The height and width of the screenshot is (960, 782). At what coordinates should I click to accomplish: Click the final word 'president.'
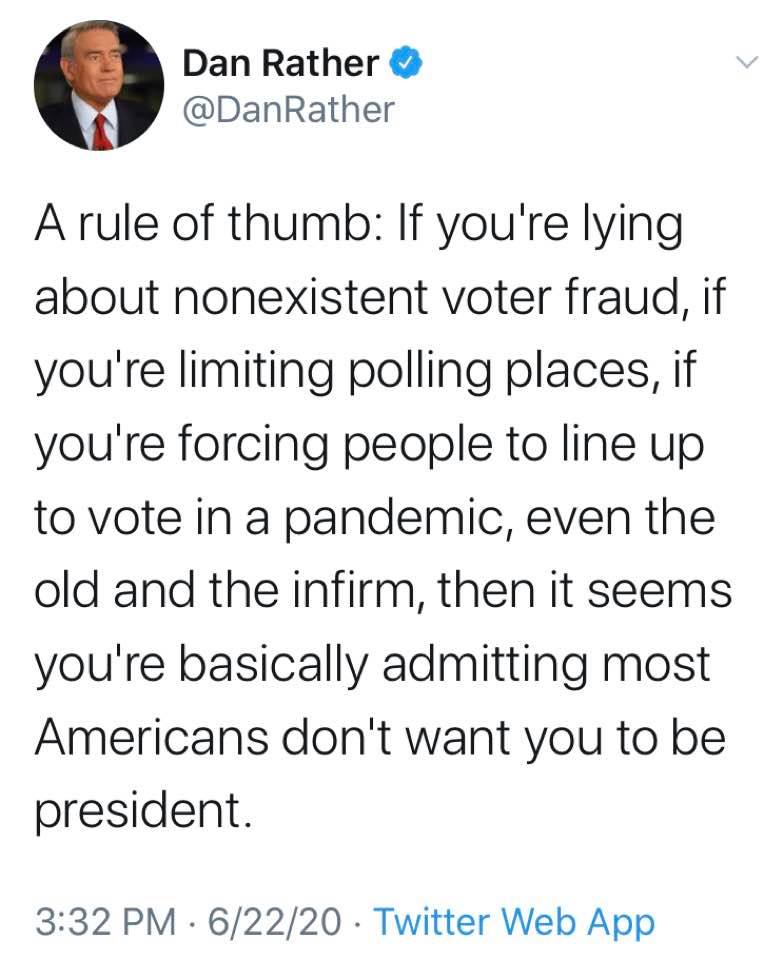143,812
